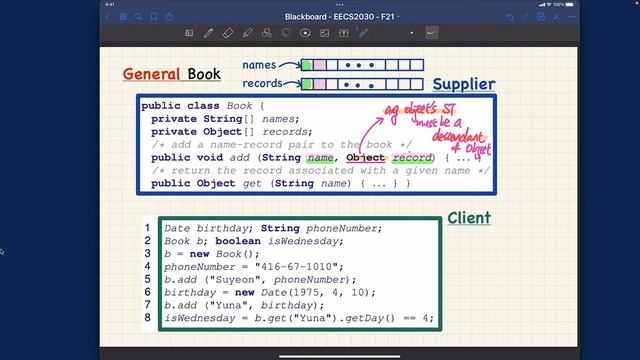Select the Image insert tool

coord(324,33)
